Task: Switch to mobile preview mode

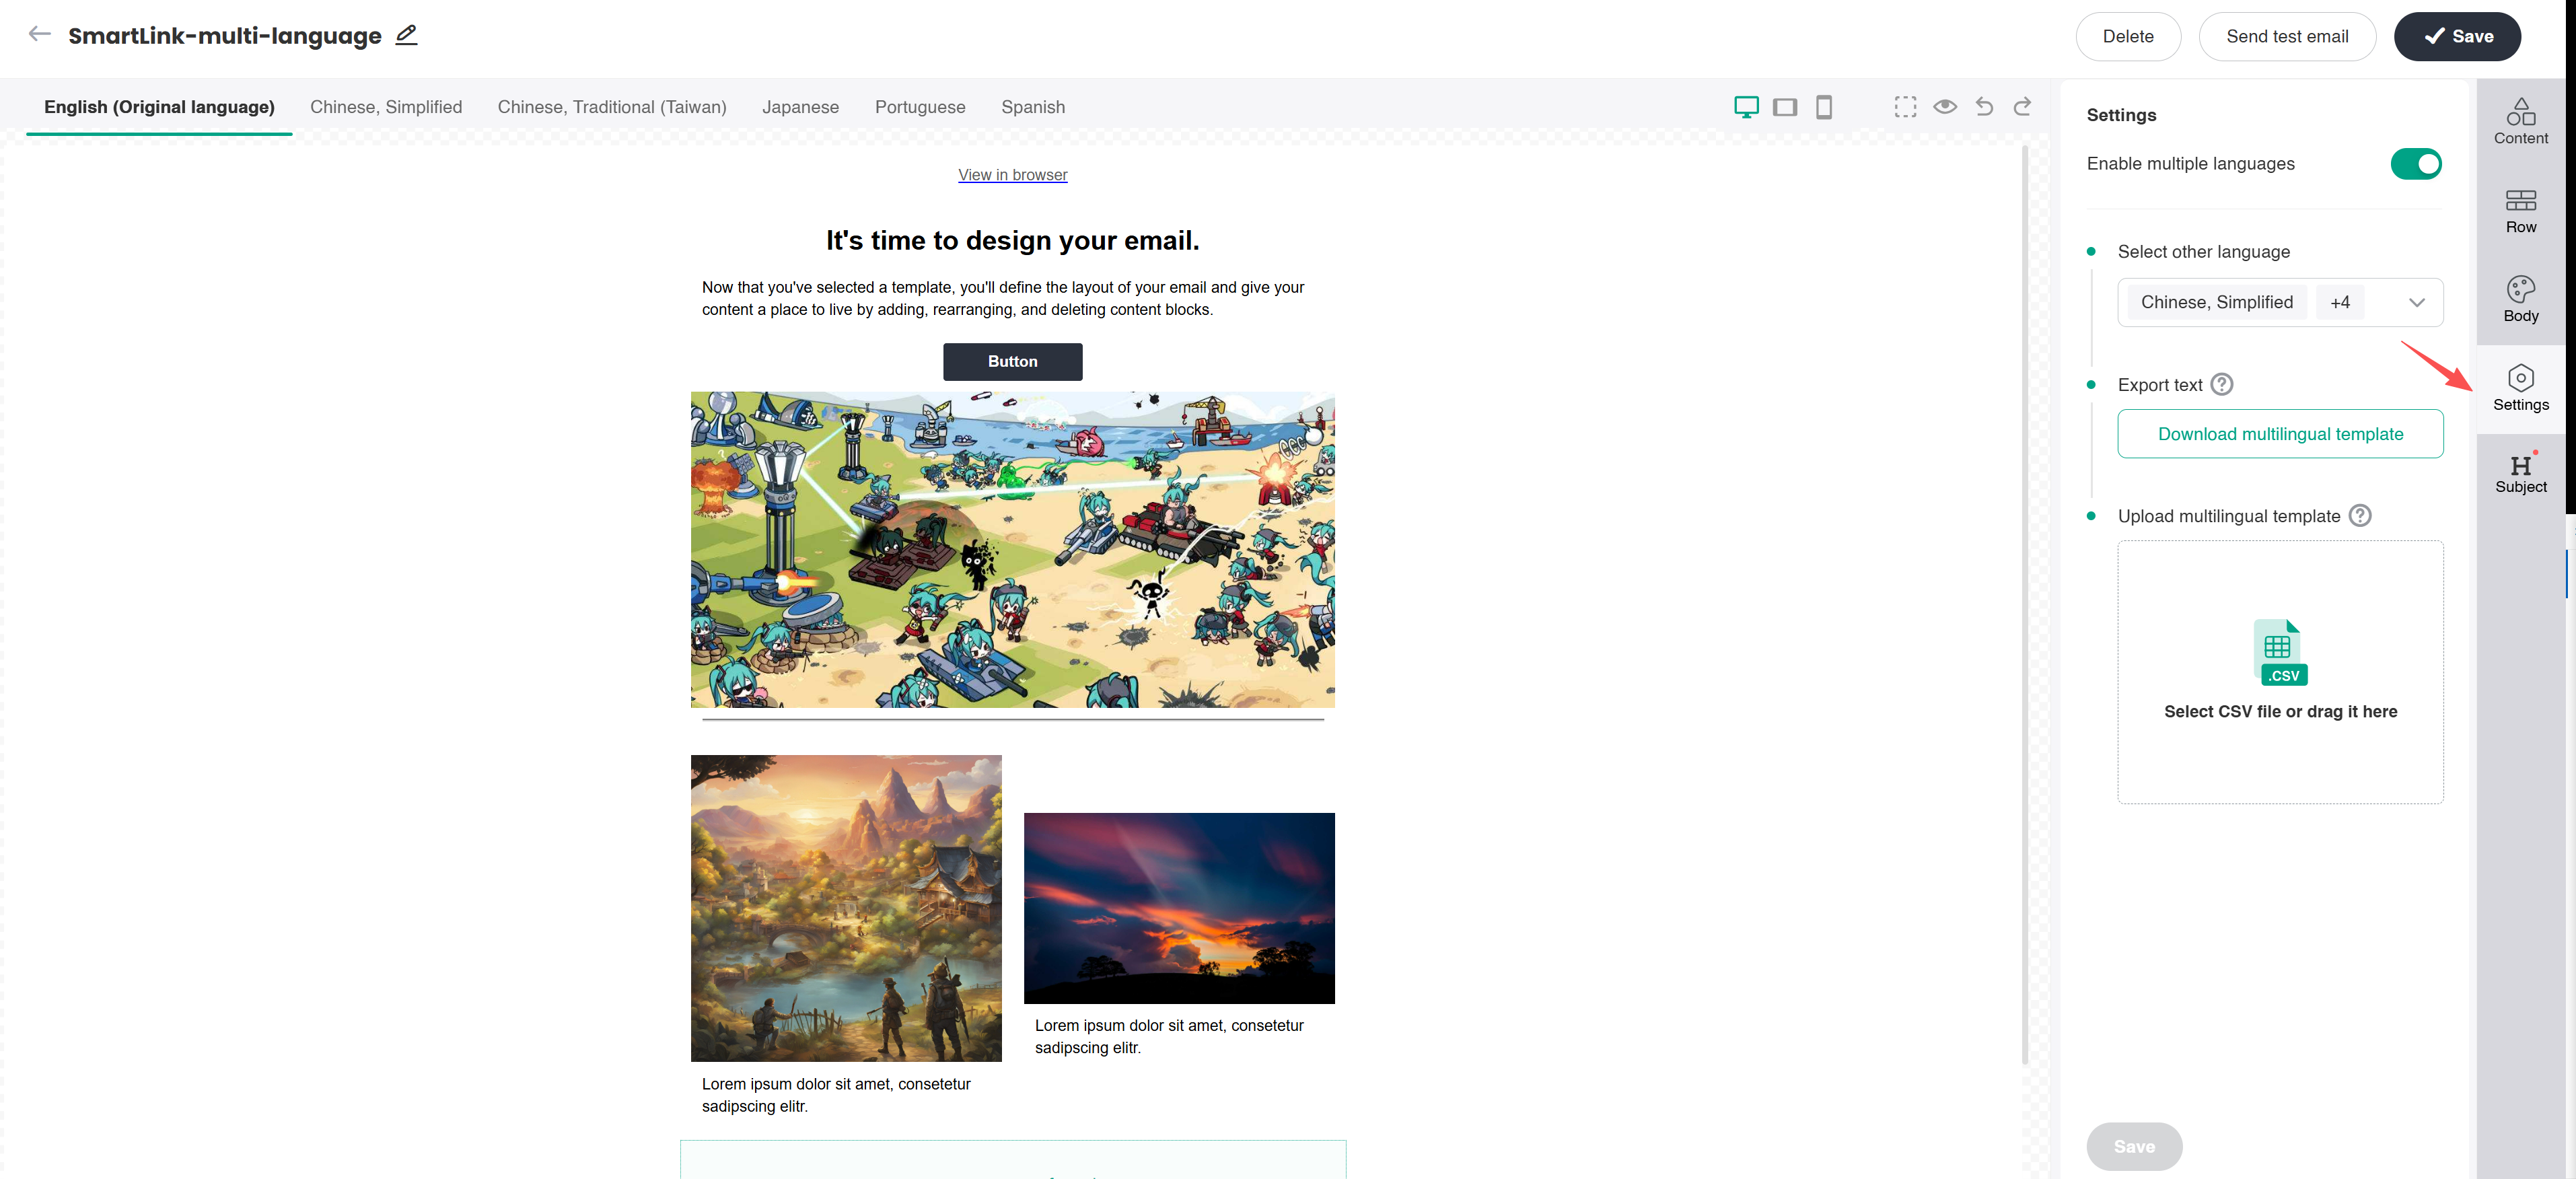Action: point(1824,107)
